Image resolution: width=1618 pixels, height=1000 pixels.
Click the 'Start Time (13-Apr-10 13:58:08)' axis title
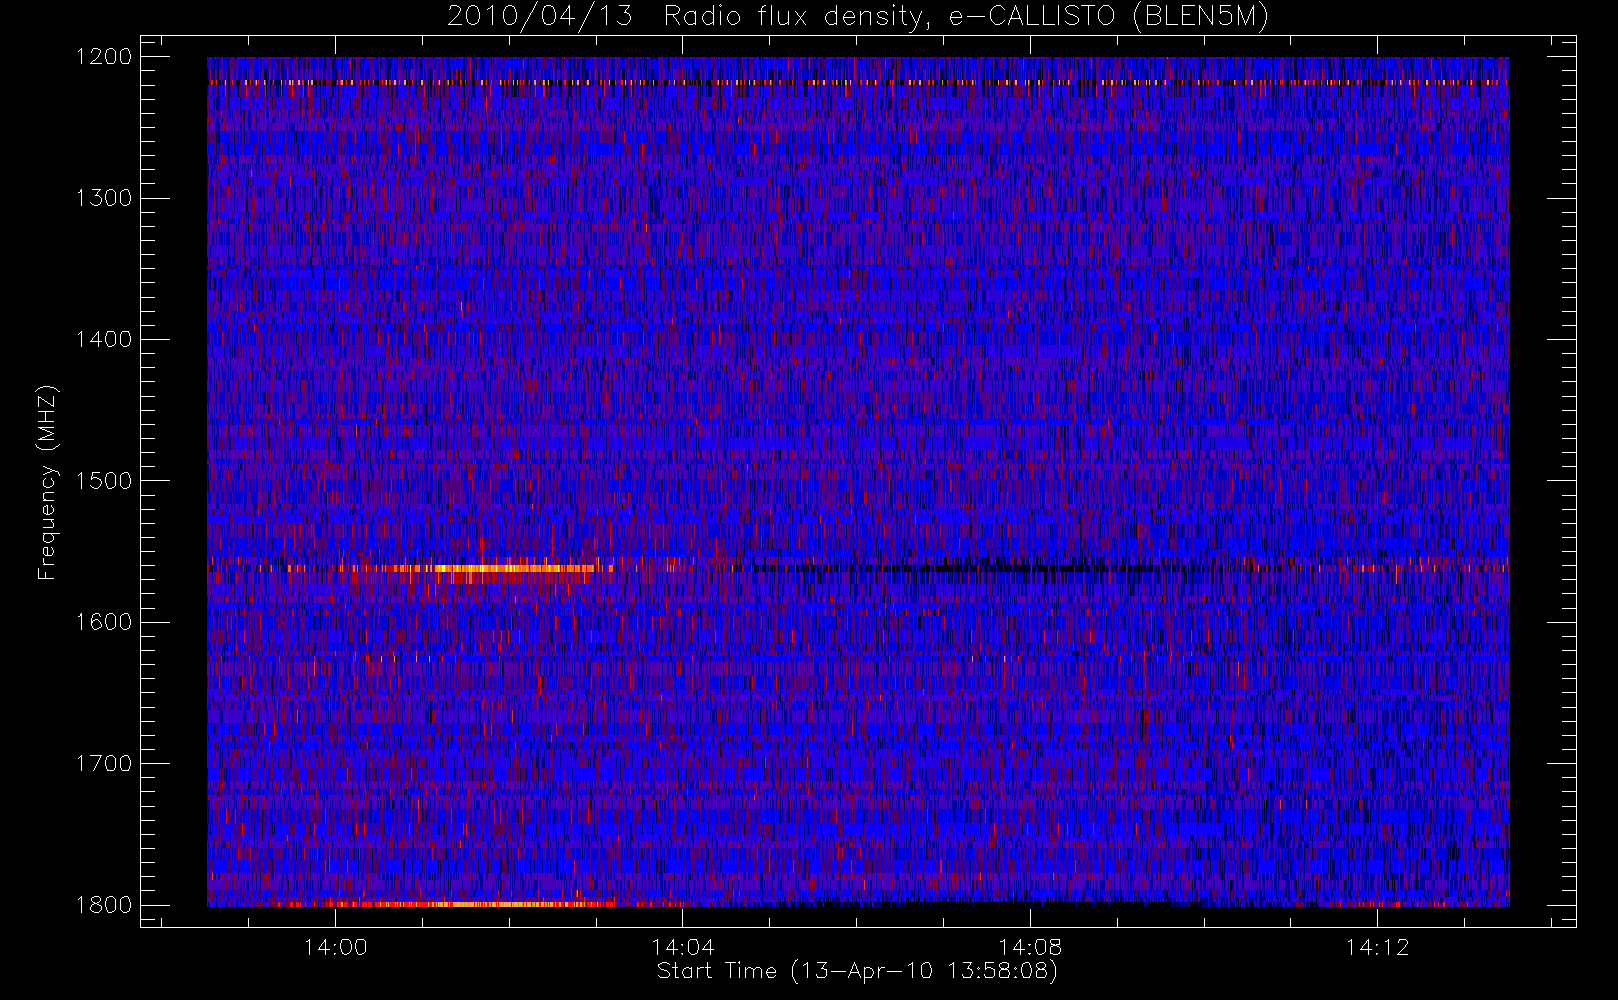click(x=857, y=971)
